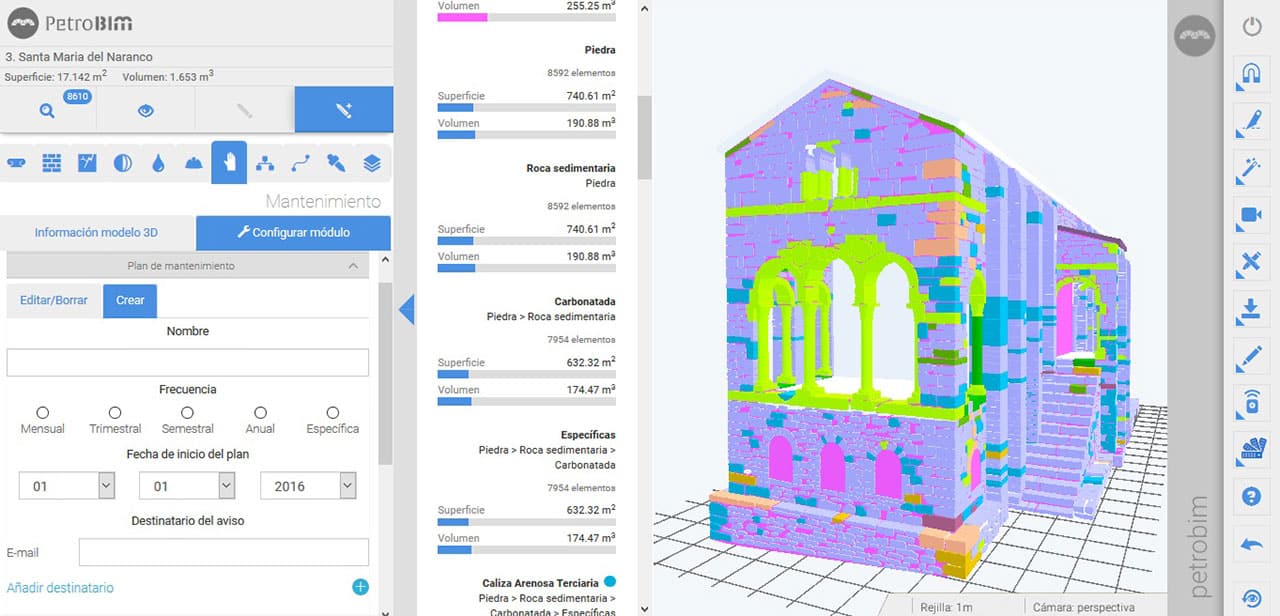Select the Mensual frequency radio button
The width and height of the screenshot is (1280, 616).
(x=42, y=412)
